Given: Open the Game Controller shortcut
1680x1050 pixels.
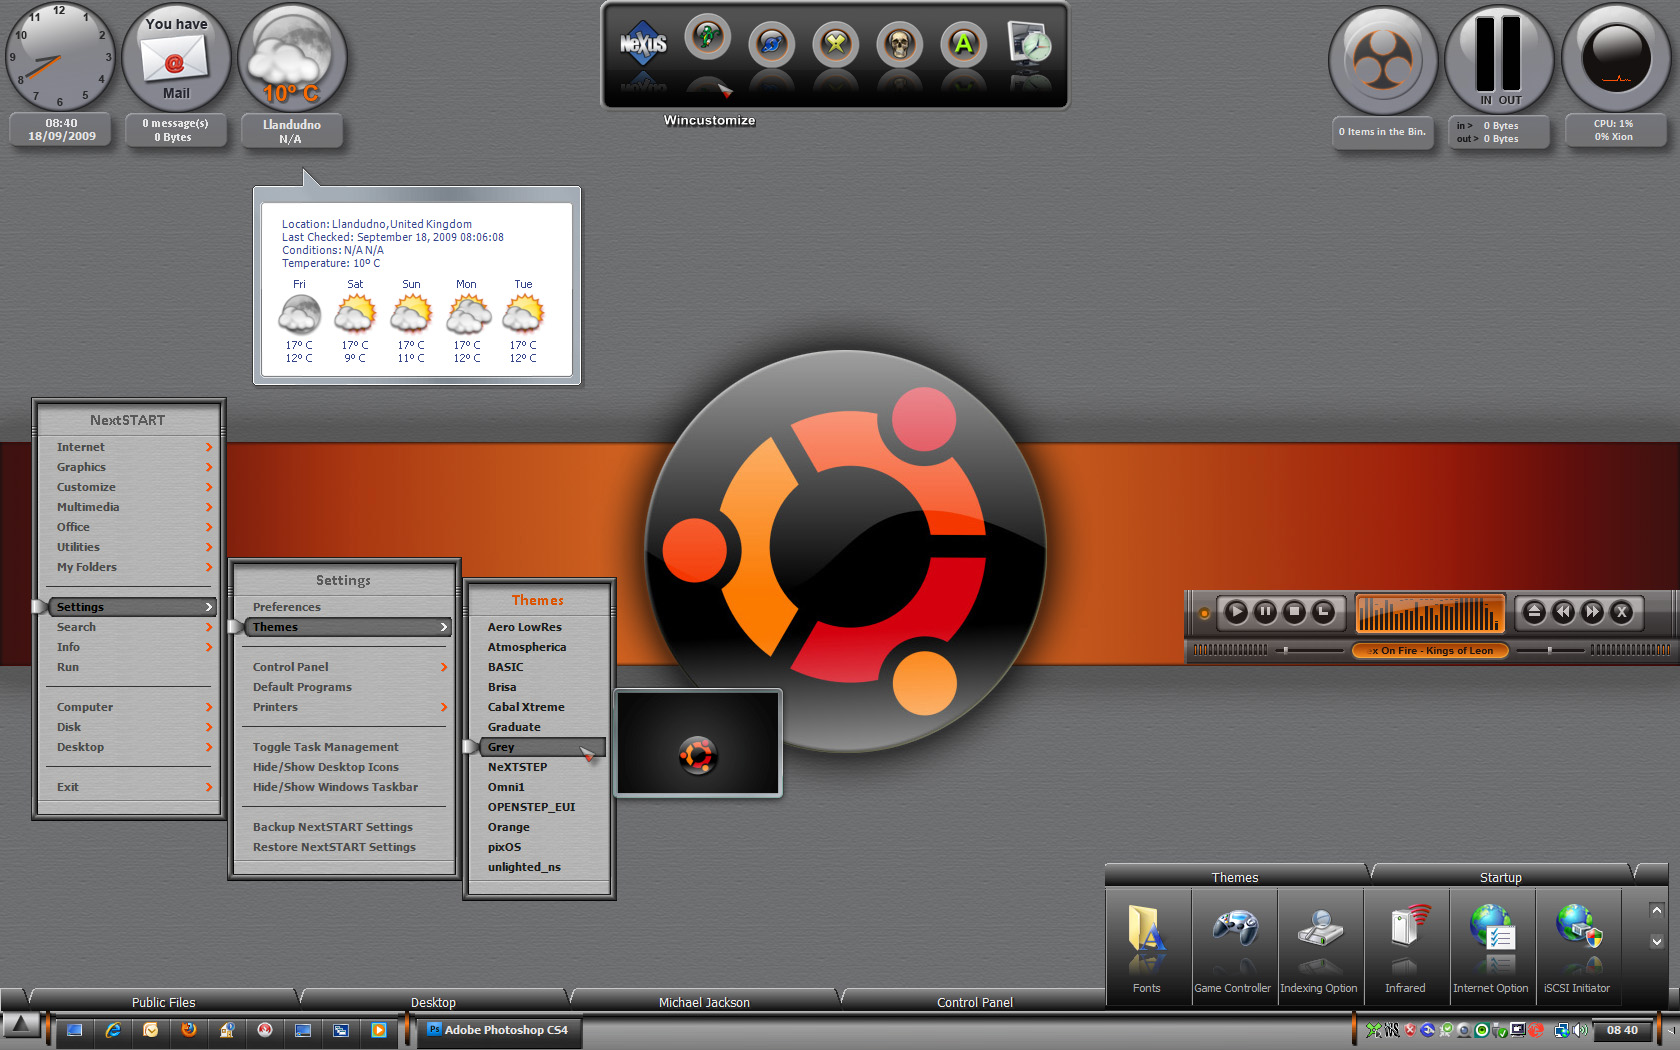Looking at the screenshot, I should pos(1233,943).
